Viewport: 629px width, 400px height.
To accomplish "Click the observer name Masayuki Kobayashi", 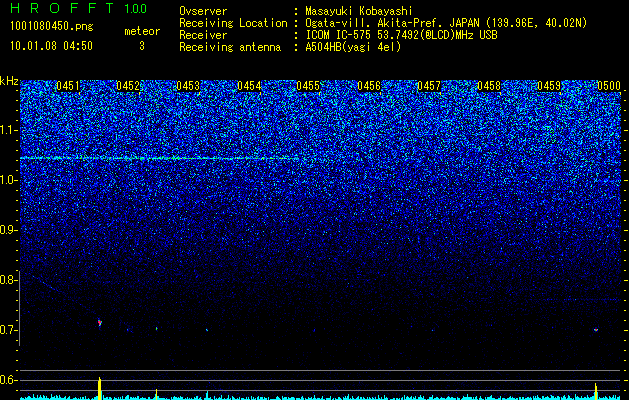I will point(359,12).
